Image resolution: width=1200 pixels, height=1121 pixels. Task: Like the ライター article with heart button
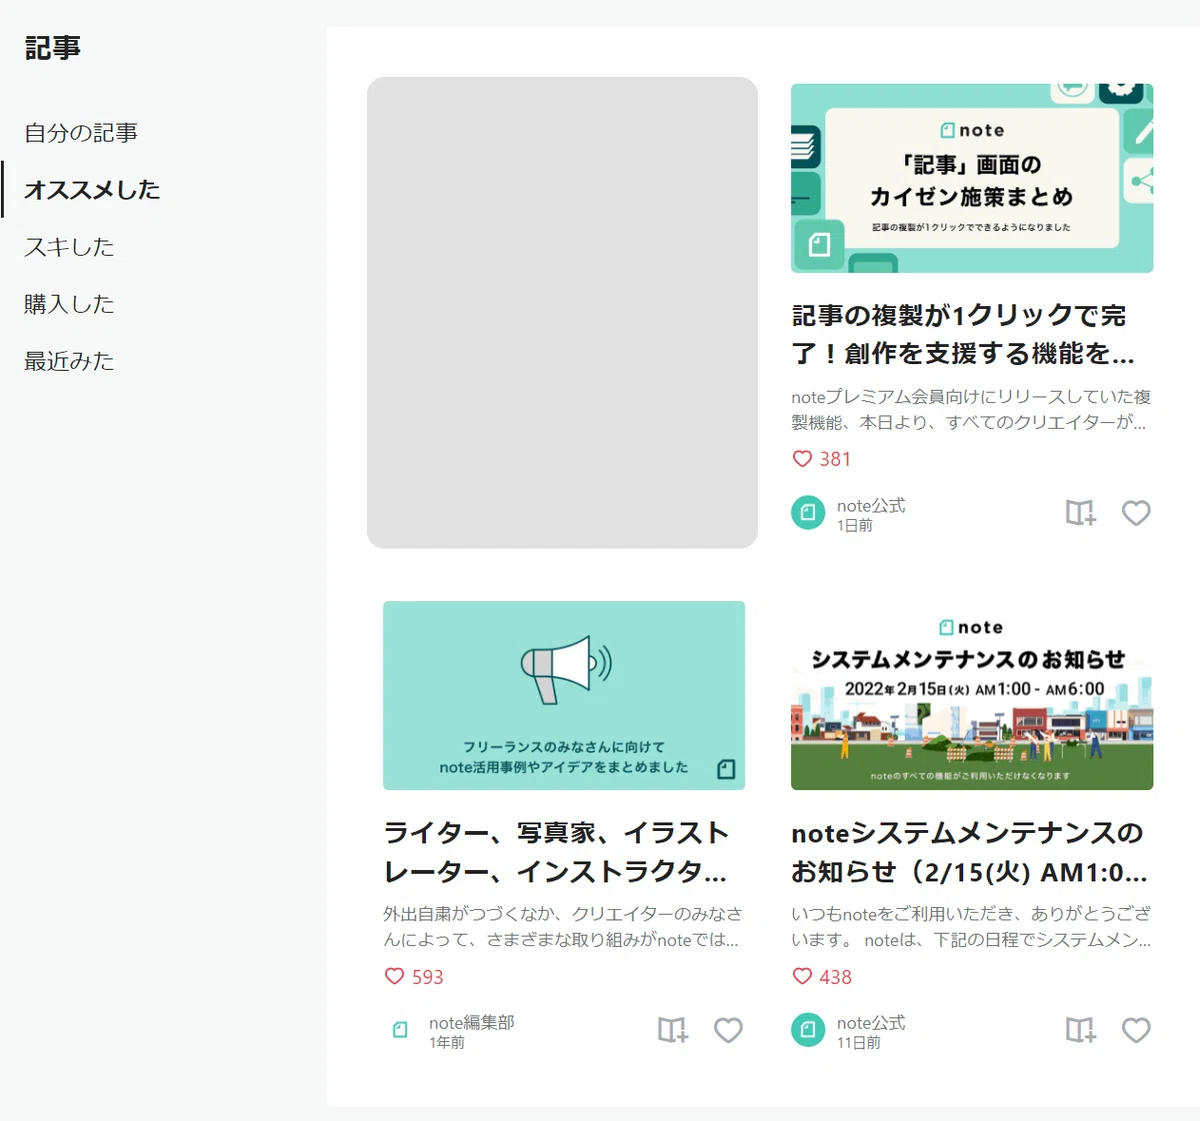point(728,1030)
